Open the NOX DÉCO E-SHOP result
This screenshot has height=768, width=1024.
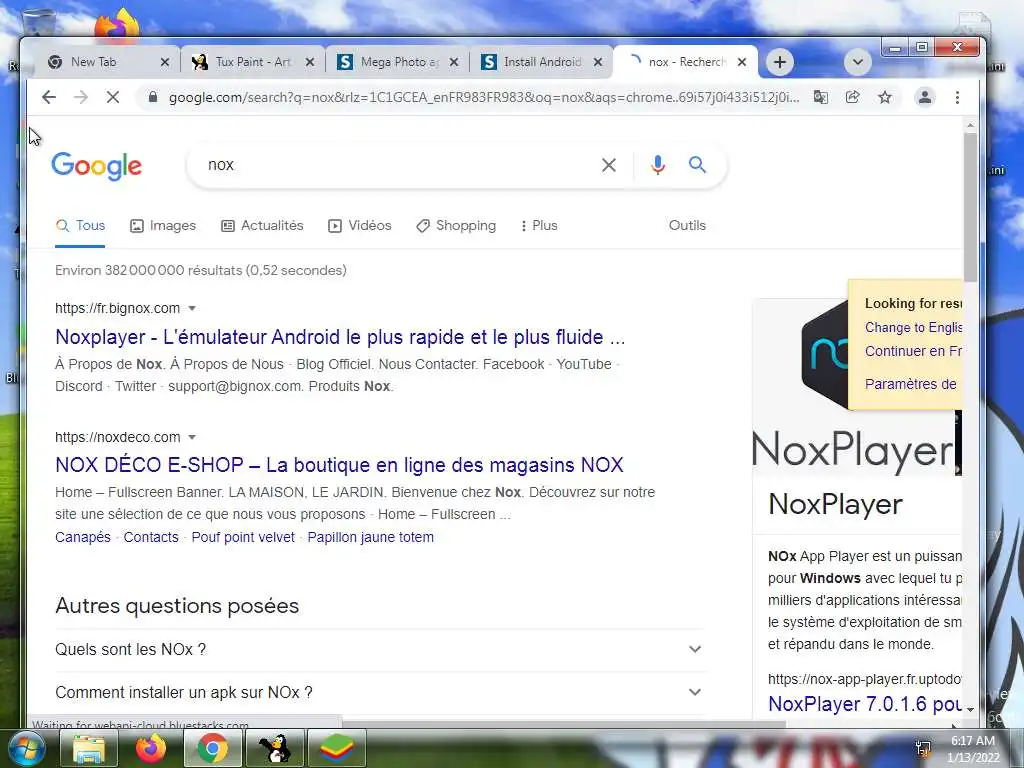coord(340,465)
